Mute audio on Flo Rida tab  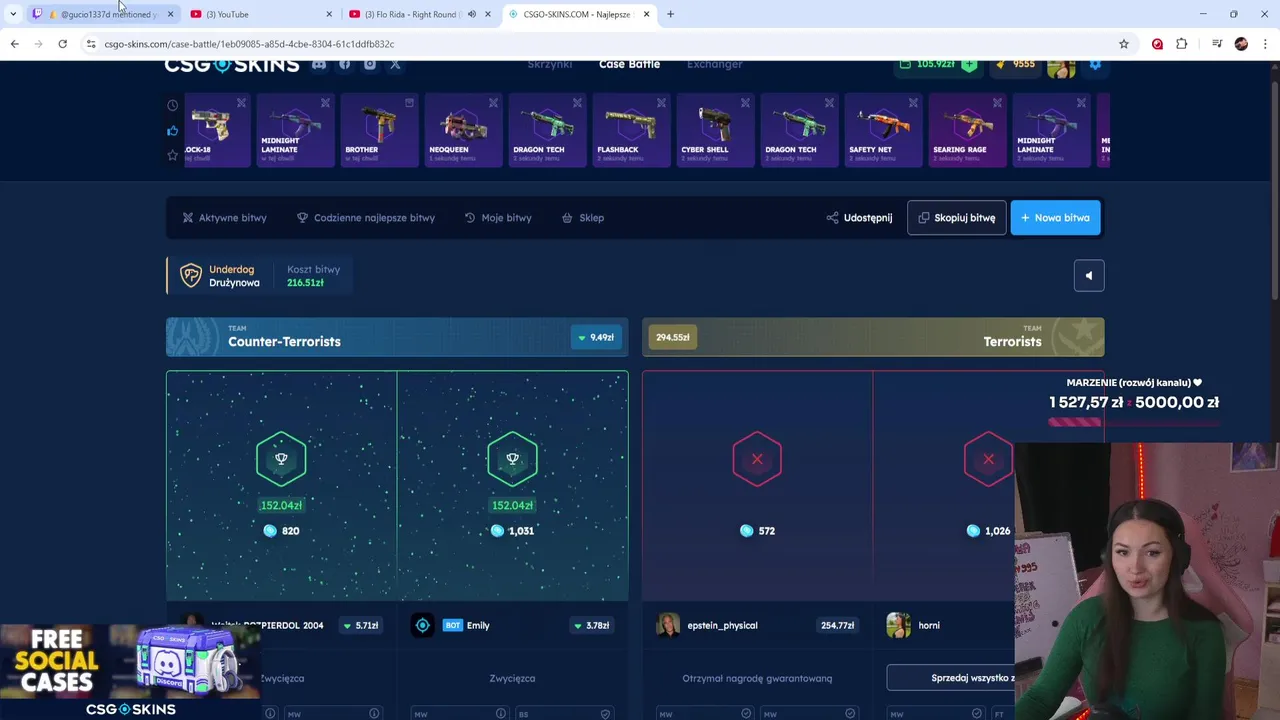[472, 14]
